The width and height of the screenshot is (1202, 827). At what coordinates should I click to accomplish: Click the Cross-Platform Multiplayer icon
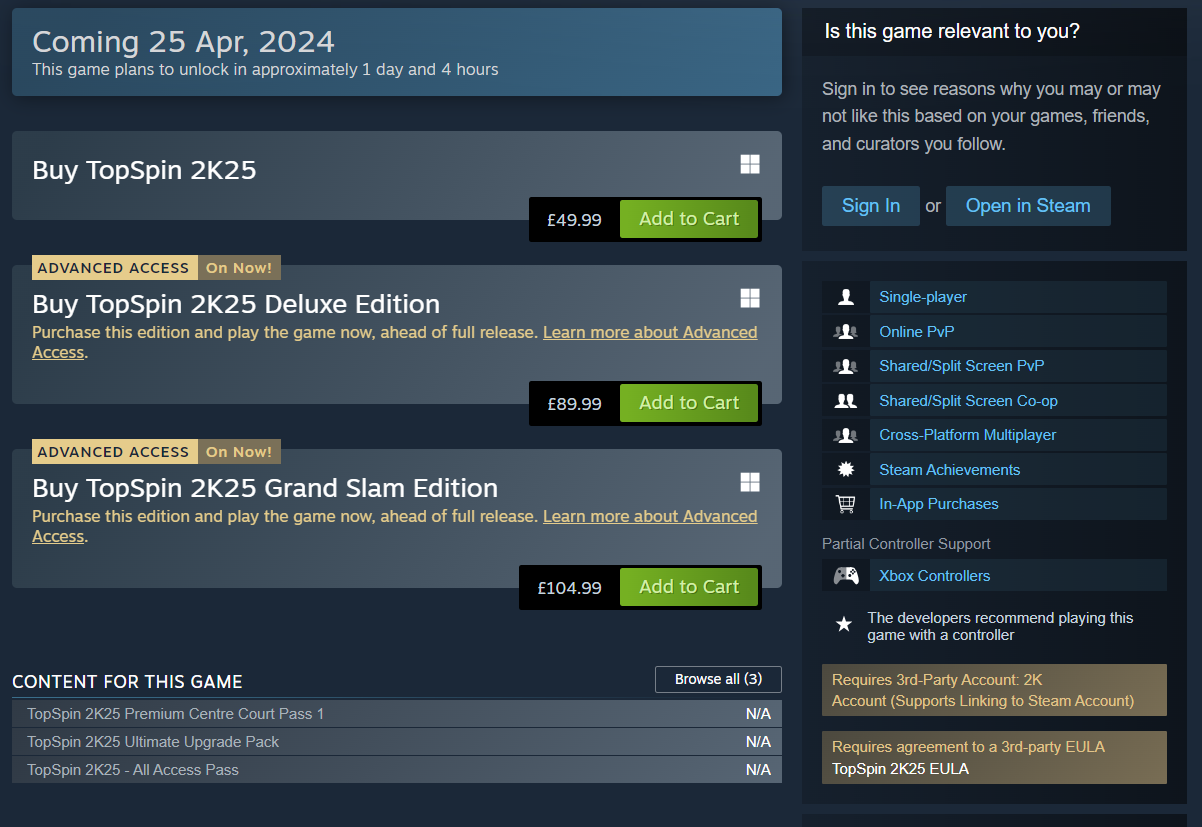pos(846,435)
